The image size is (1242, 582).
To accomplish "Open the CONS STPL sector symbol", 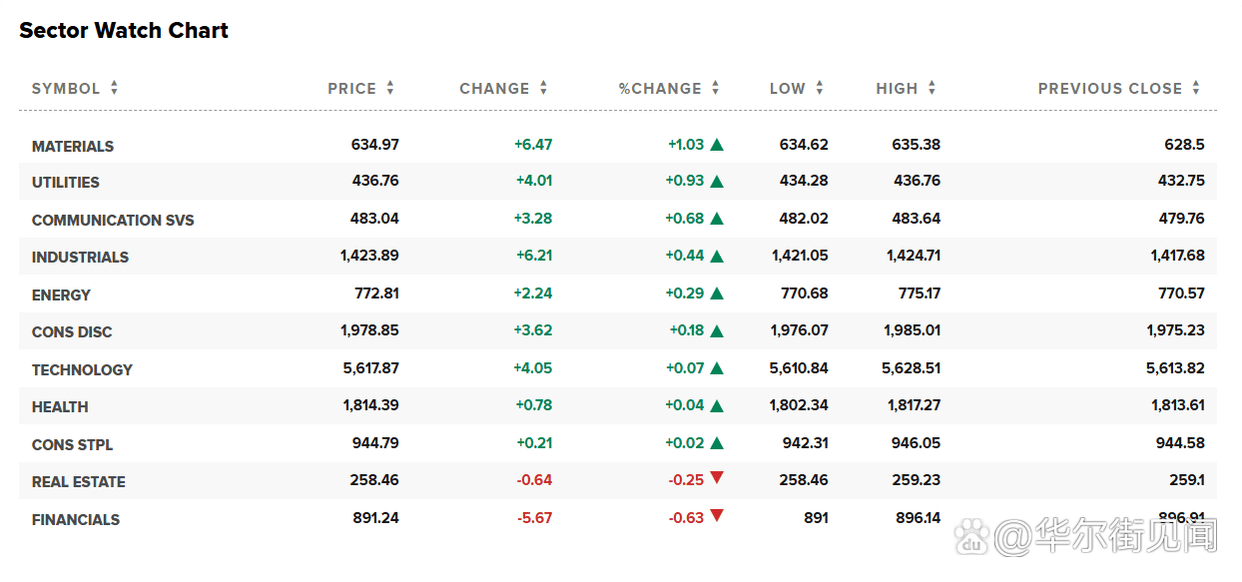I will point(72,444).
